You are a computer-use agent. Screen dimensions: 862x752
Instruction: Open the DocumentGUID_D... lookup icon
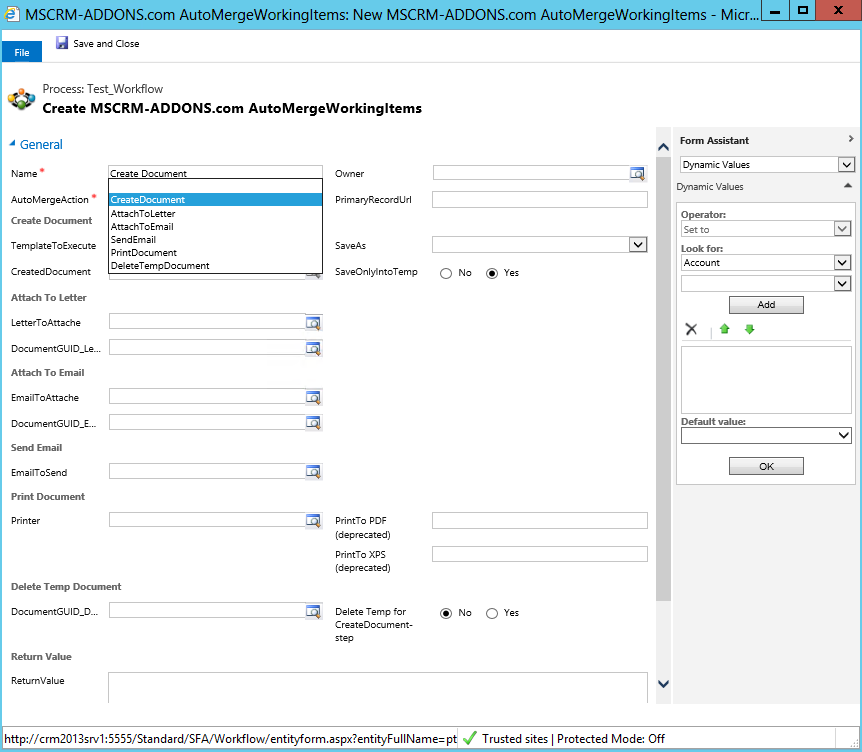(313, 611)
